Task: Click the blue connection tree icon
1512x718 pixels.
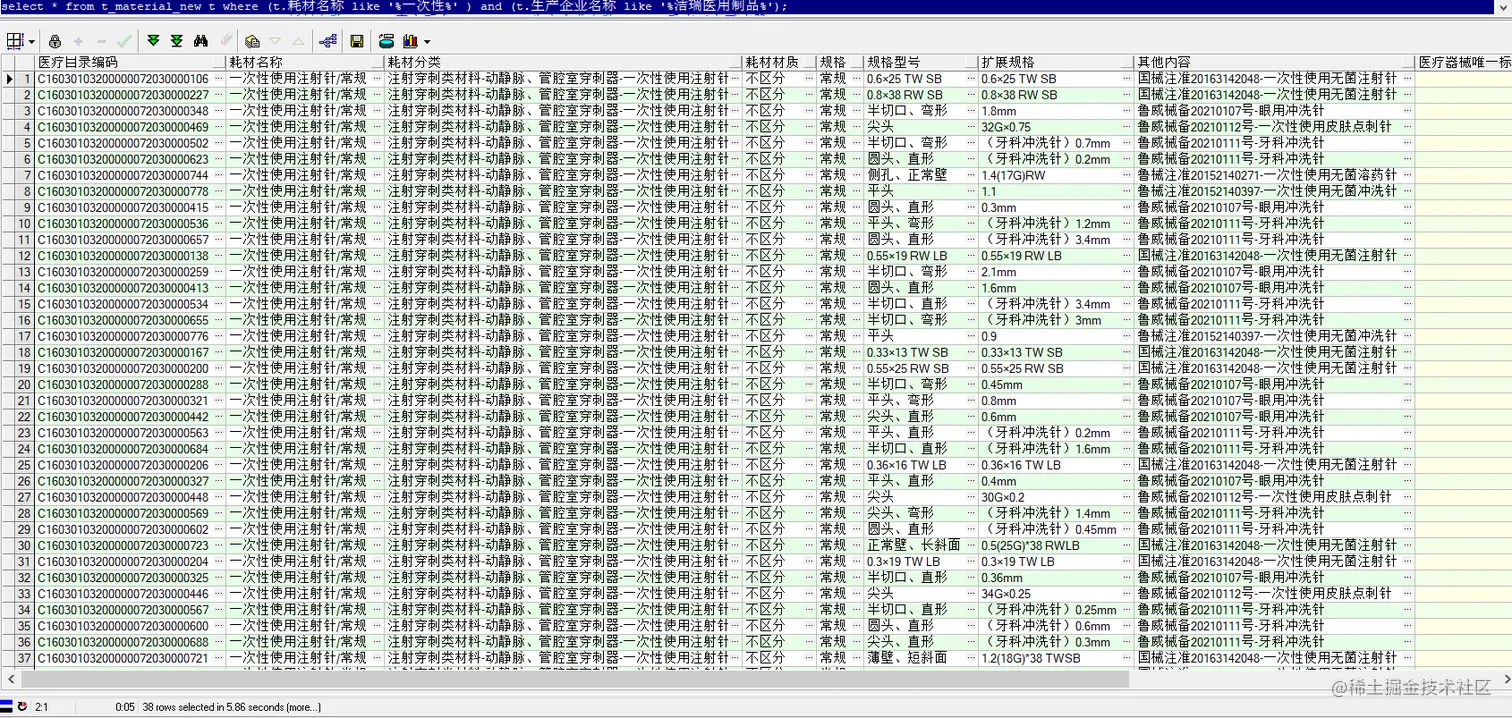Action: tap(327, 41)
